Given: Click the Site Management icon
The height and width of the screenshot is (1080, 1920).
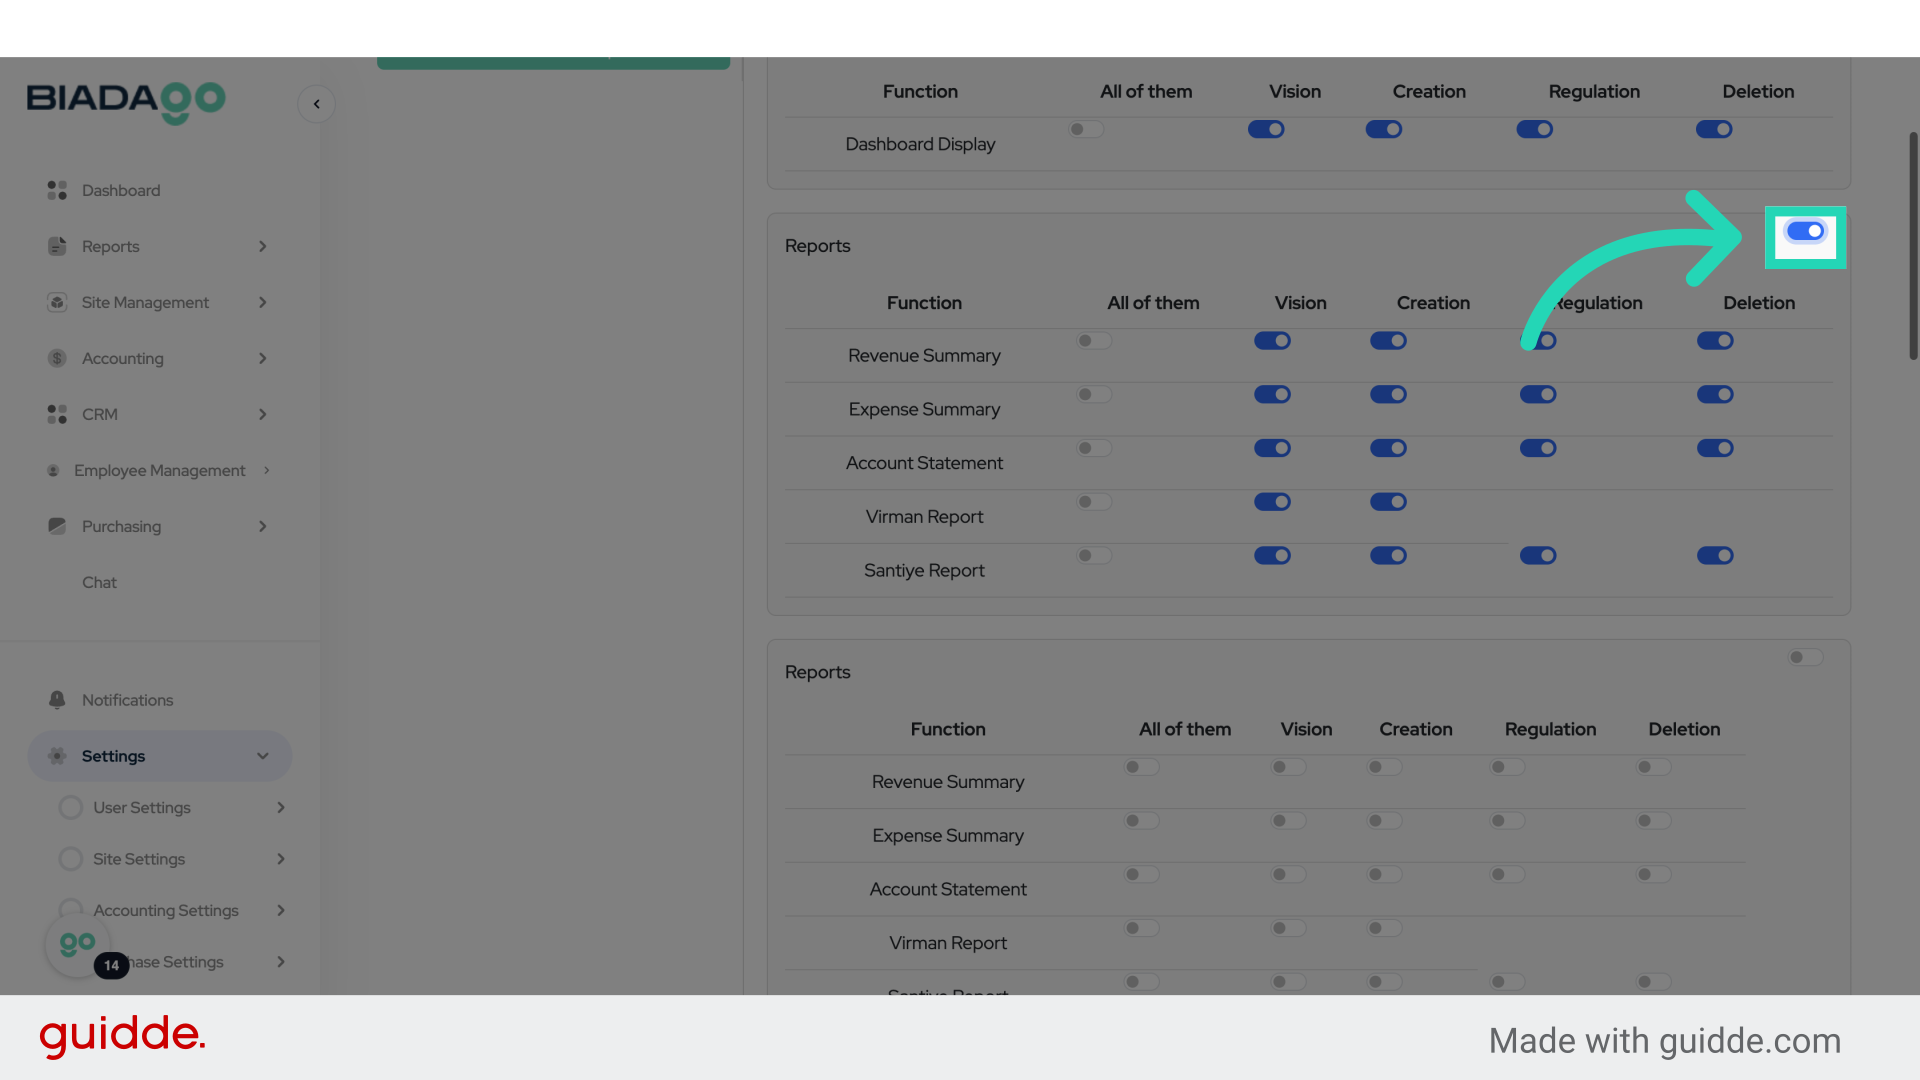Looking at the screenshot, I should tap(57, 302).
